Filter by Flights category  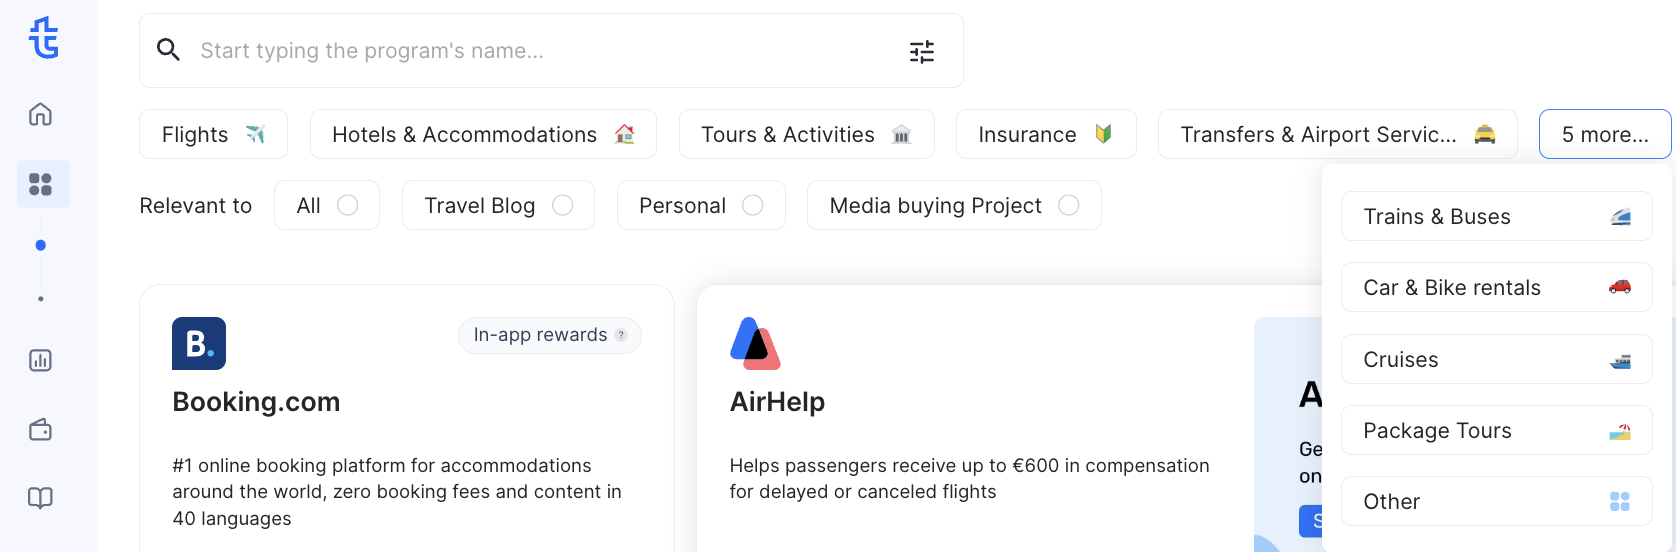(x=213, y=134)
